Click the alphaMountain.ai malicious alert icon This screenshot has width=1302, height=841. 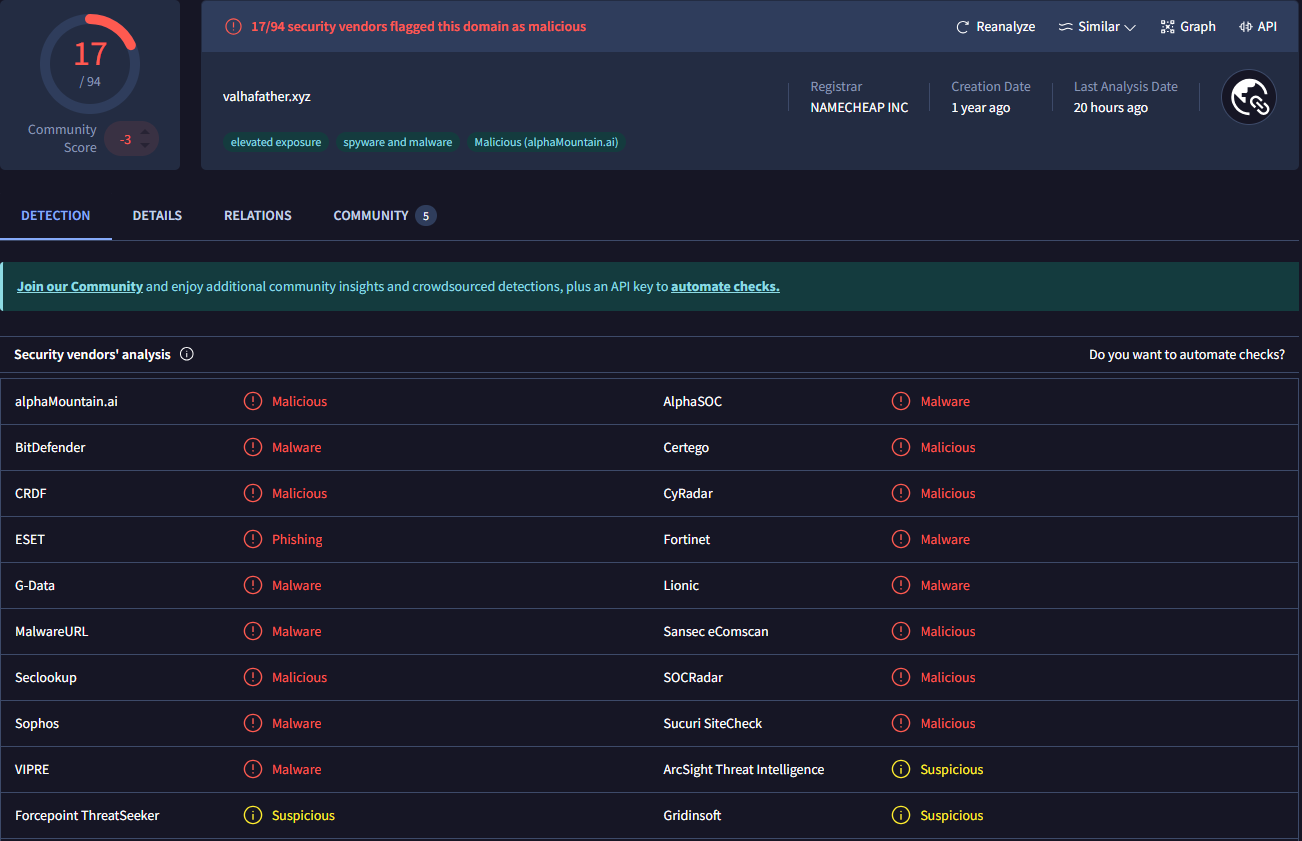[x=253, y=401]
